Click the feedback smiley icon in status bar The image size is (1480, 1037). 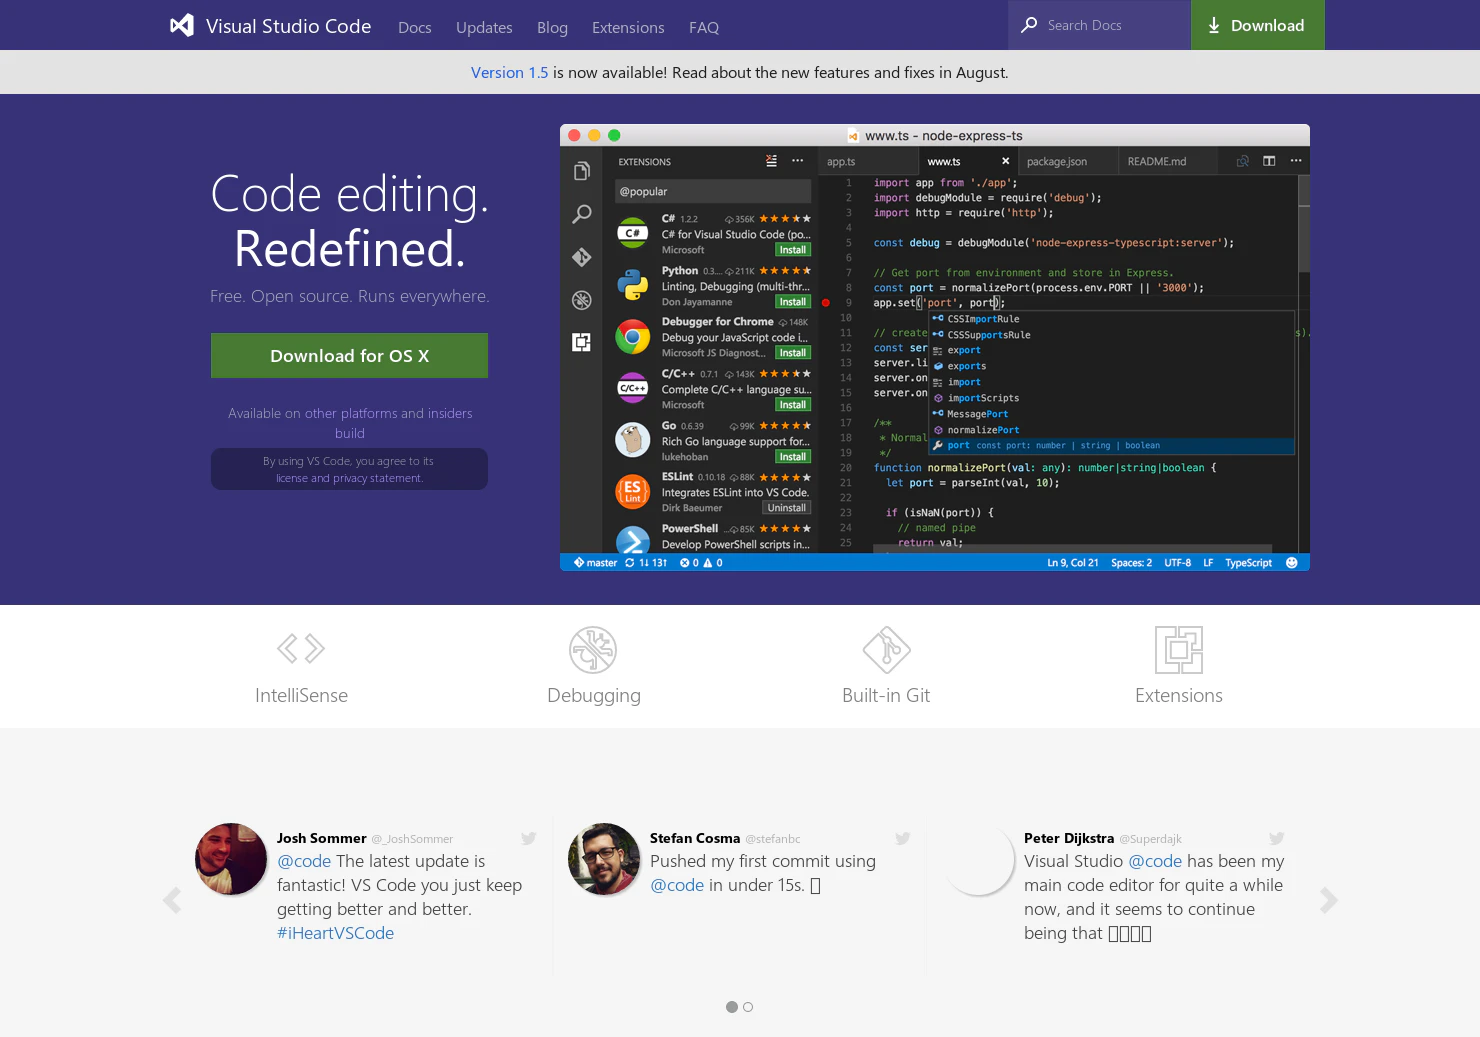1291,563
